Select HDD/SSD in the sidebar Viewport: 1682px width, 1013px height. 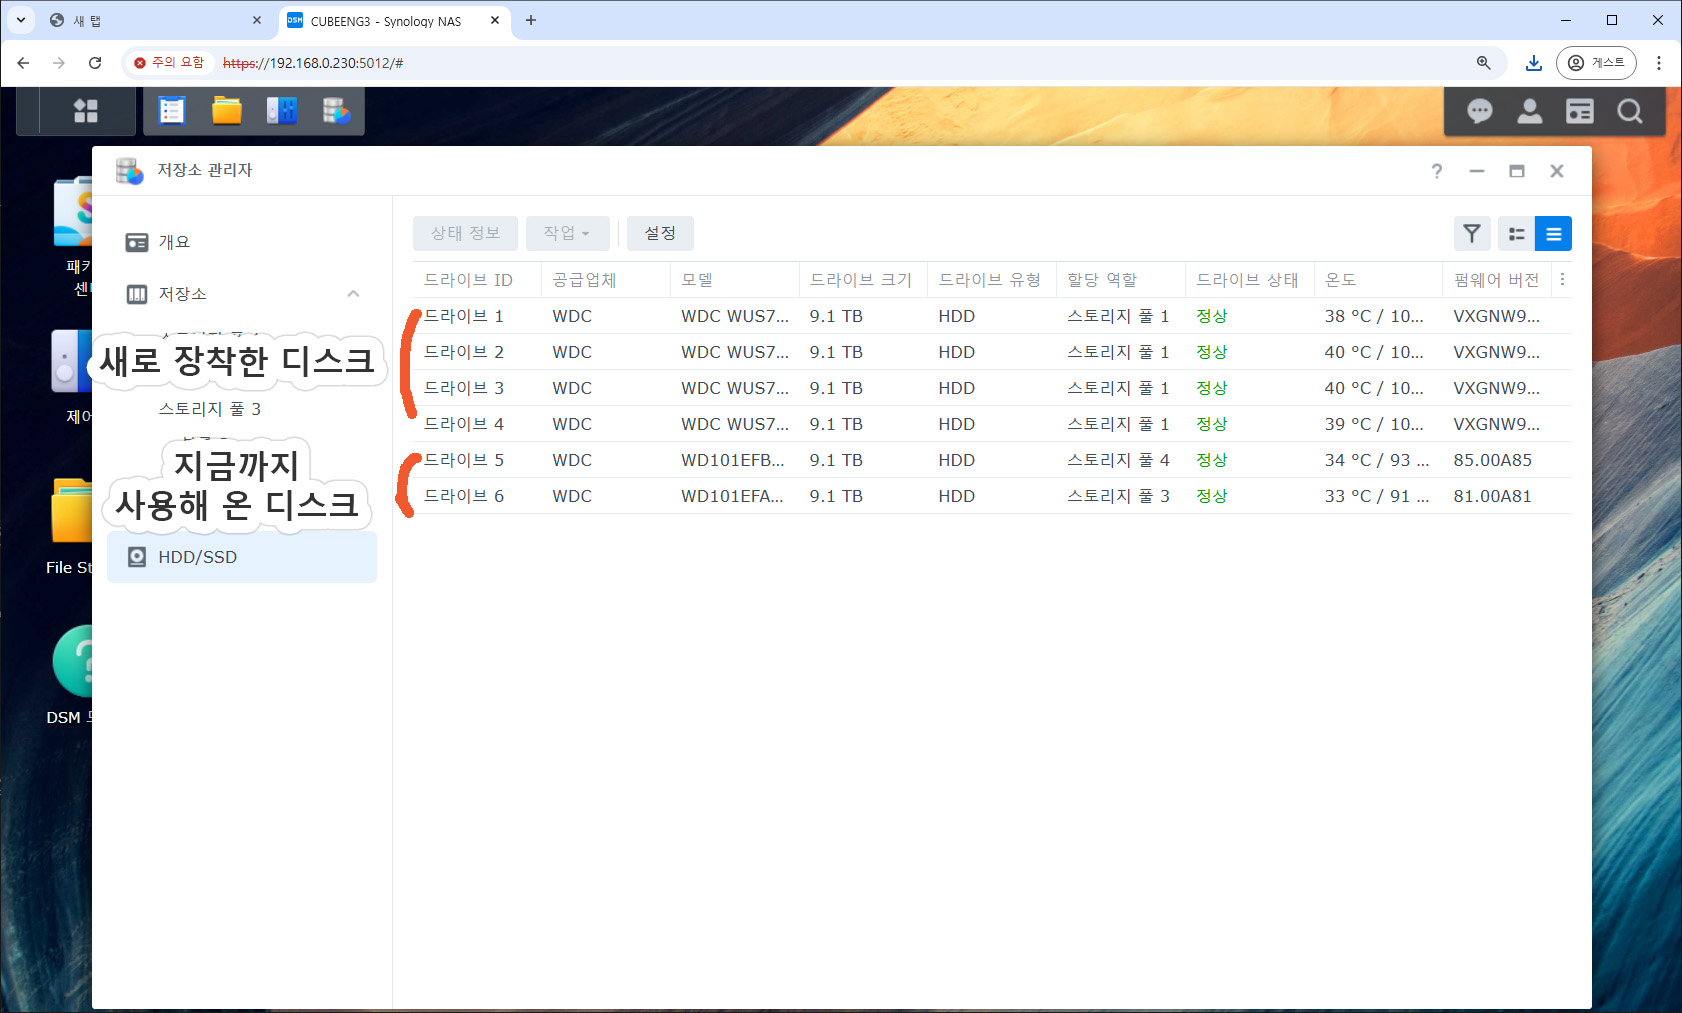tap(197, 557)
